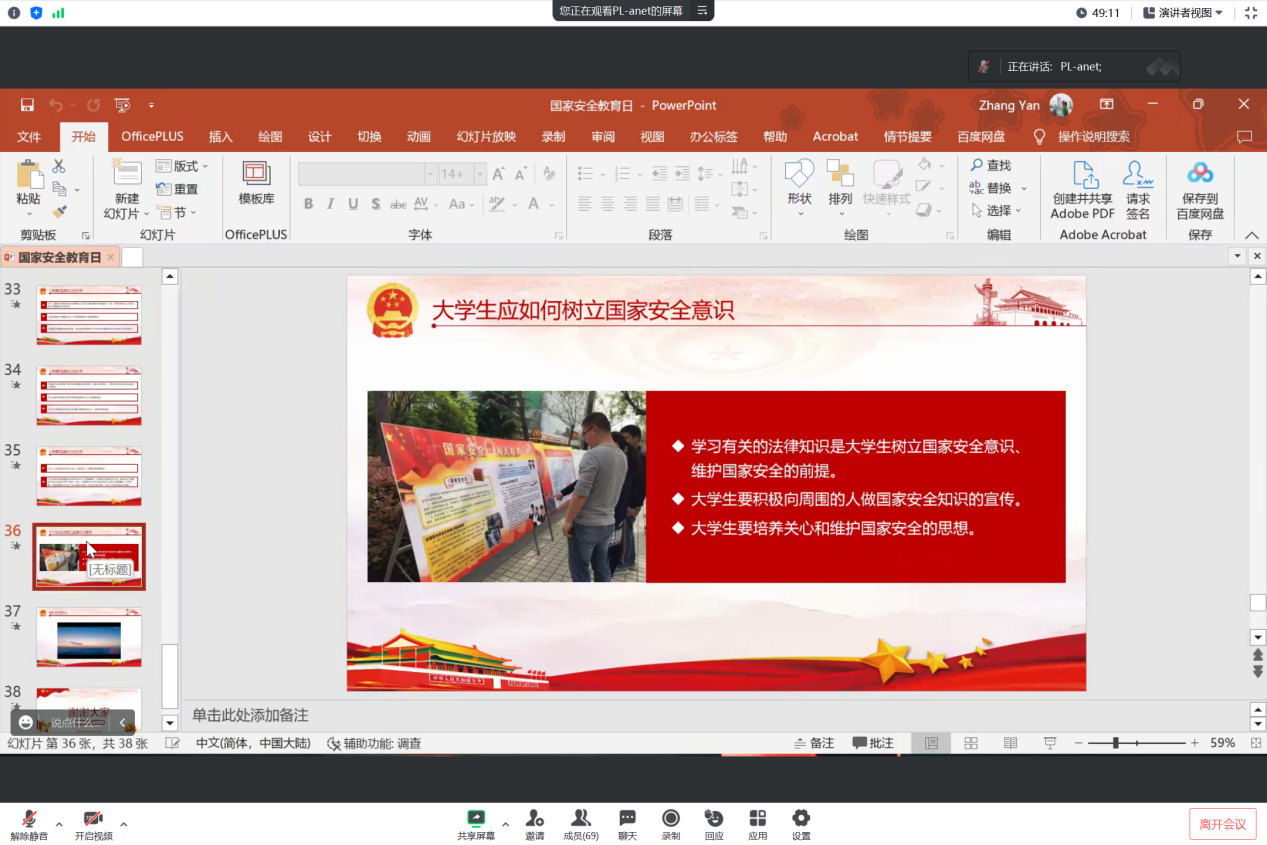1267x845 pixels.
Task: Click the 中文(简体，中国大陆) language indicator
Action: coord(253,743)
